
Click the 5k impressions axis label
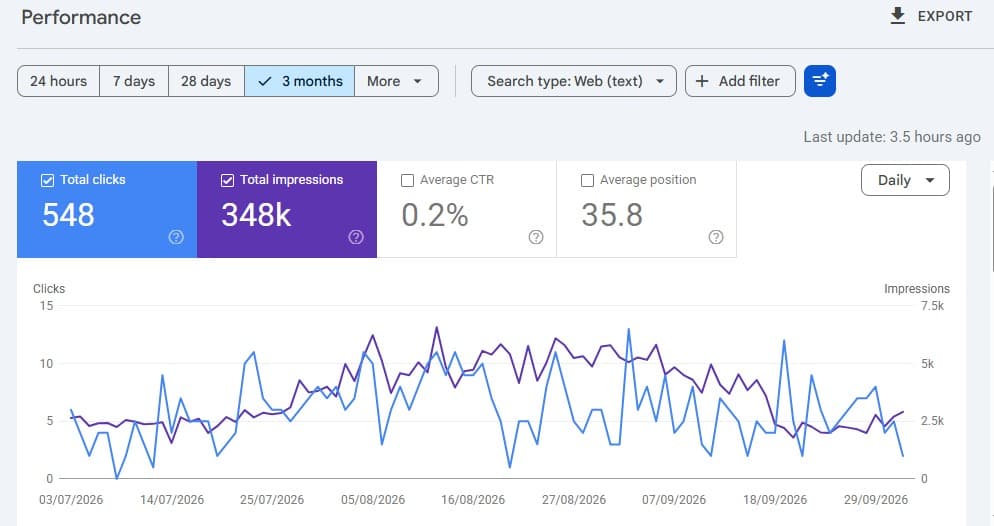[x=927, y=364]
